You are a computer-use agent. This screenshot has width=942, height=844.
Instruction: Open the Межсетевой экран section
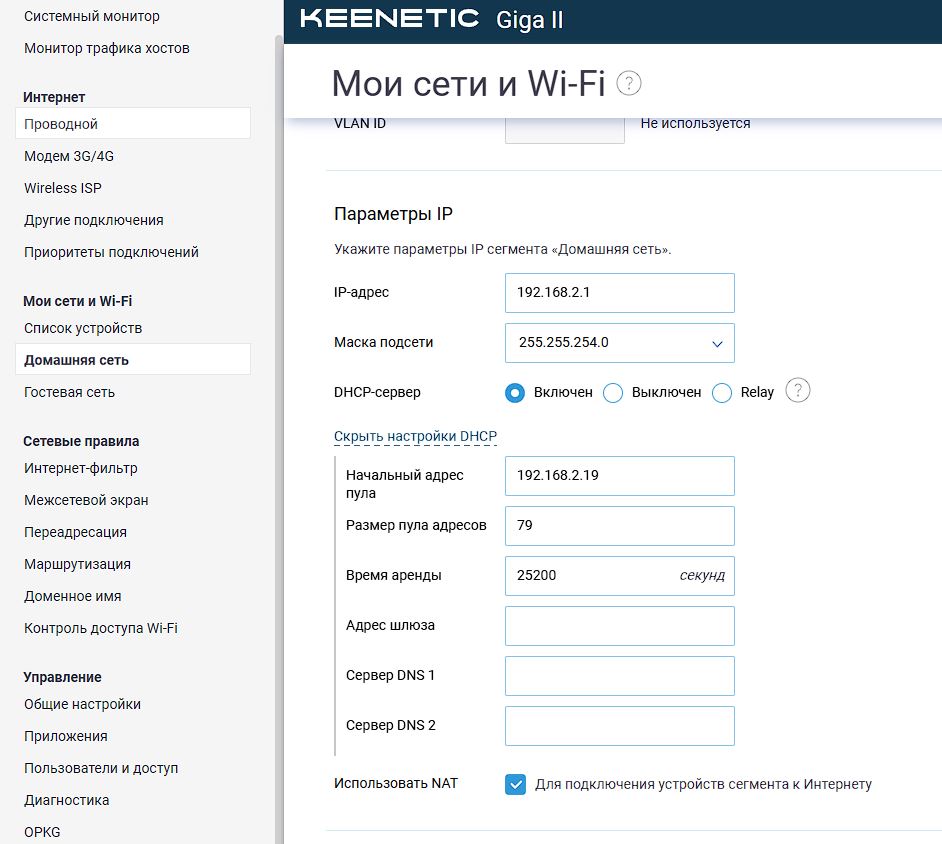coord(86,500)
